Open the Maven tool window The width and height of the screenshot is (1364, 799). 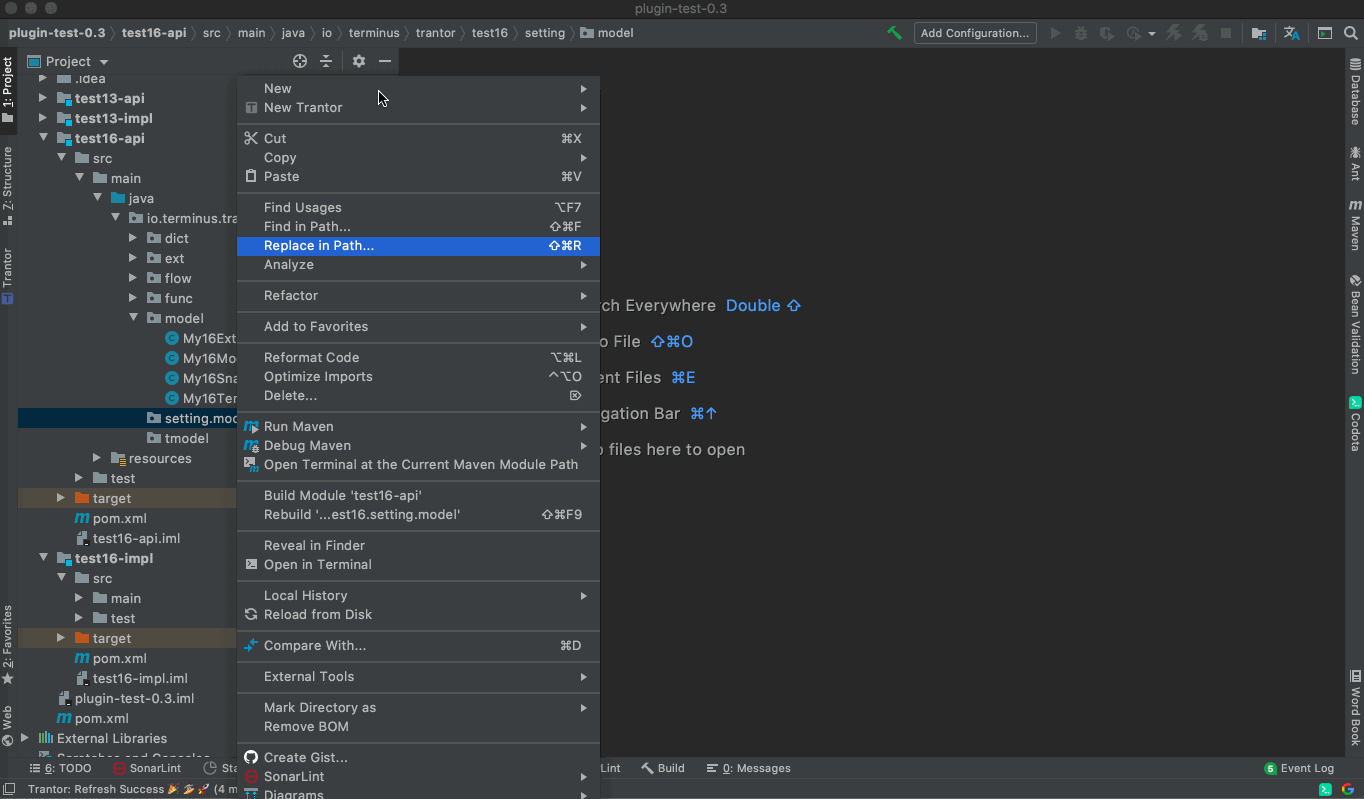1355,225
